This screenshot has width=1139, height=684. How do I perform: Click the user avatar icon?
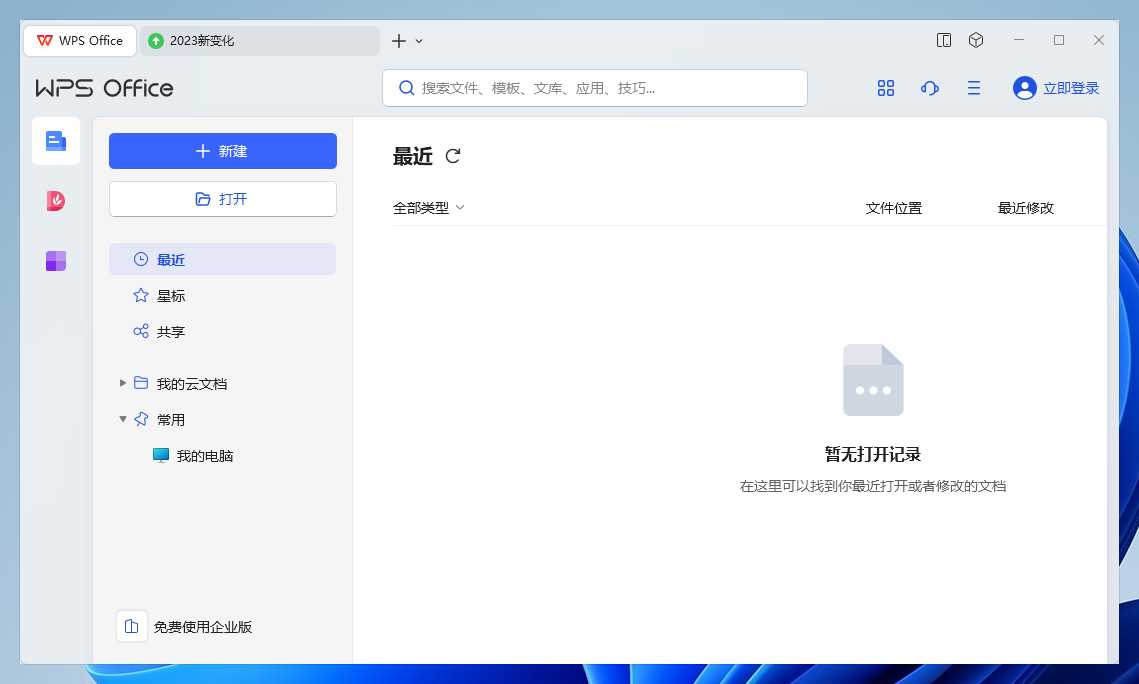click(1024, 88)
